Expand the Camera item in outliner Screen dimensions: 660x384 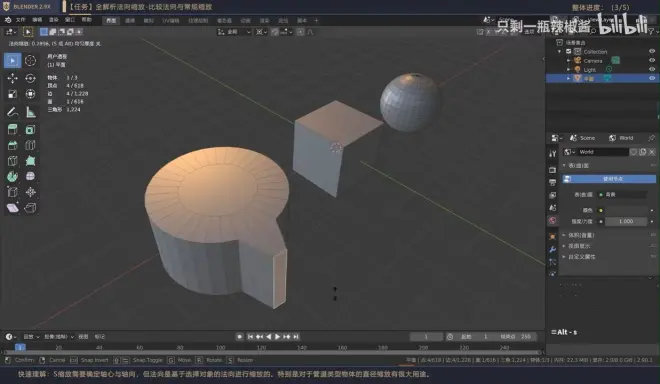[569, 61]
